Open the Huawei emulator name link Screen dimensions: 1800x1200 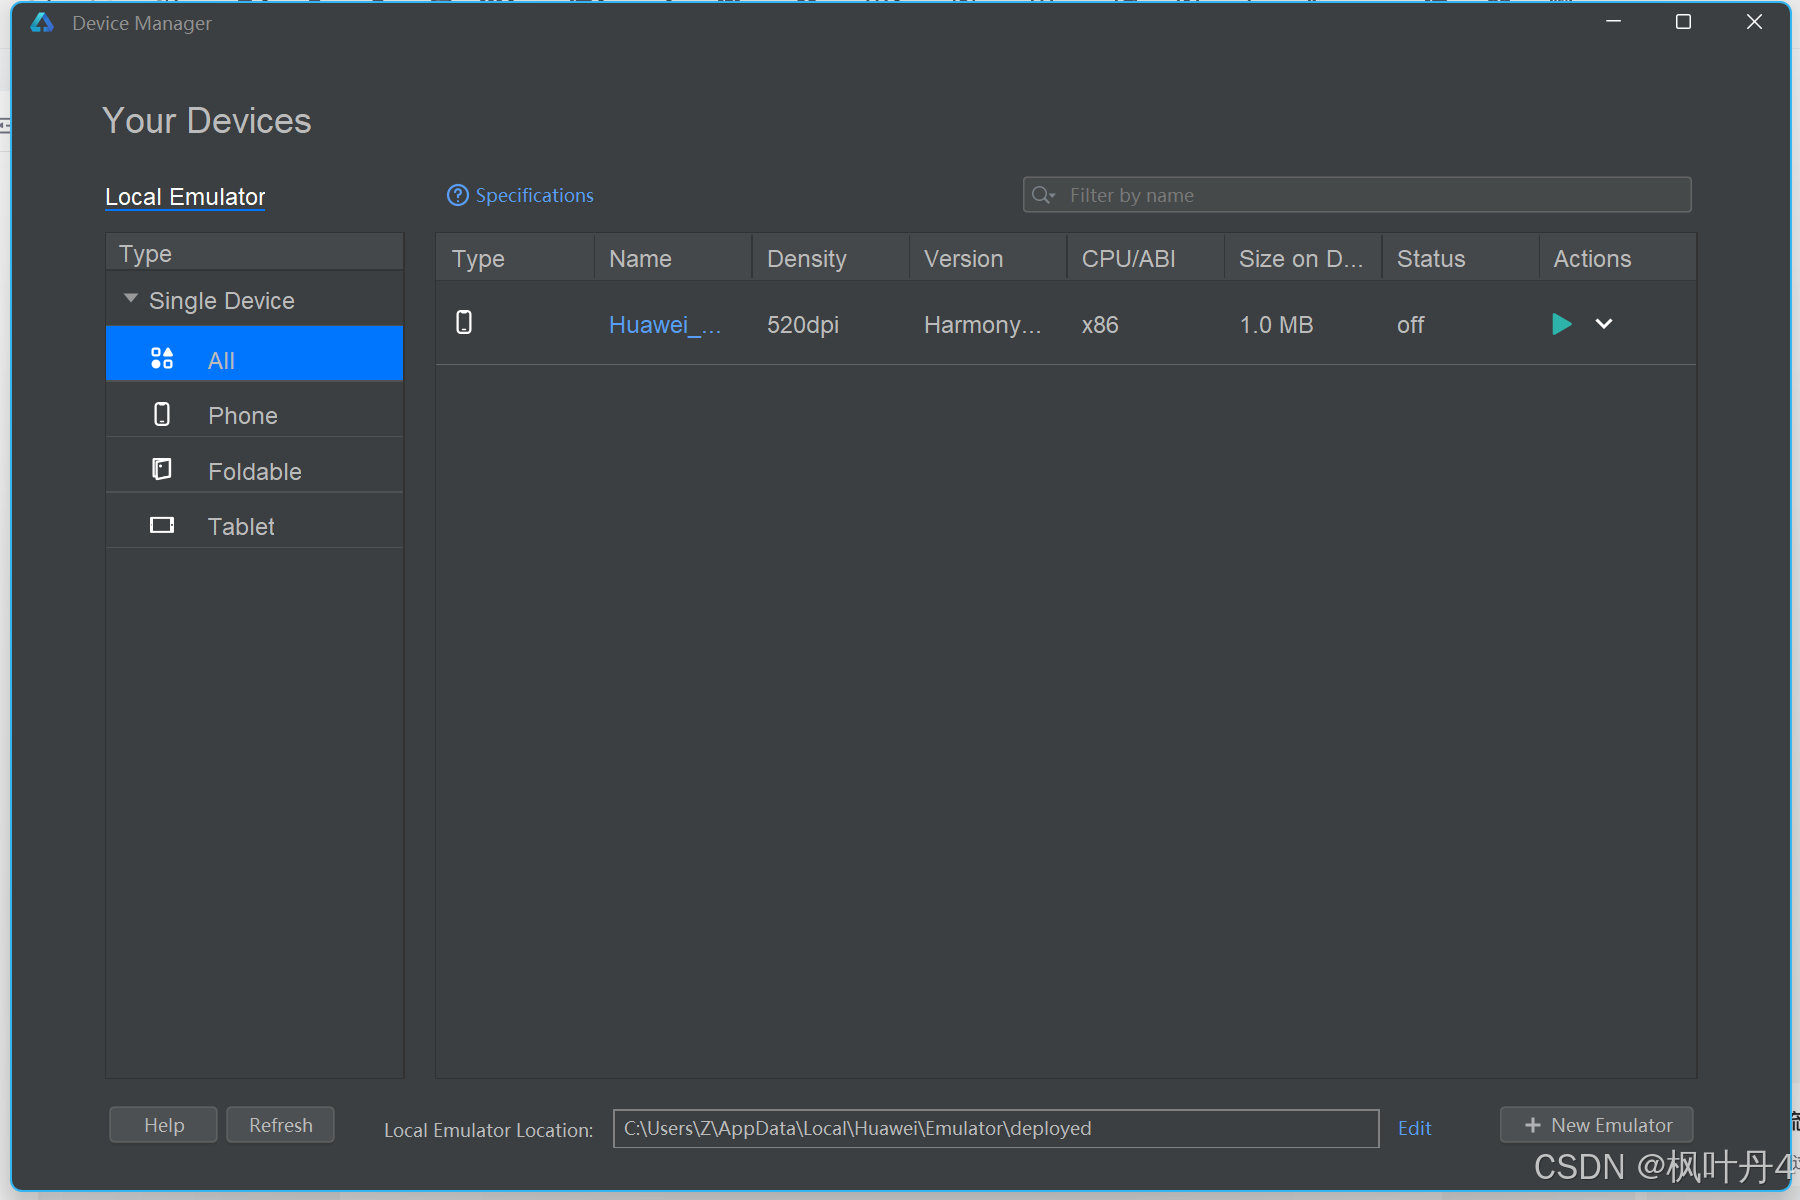(x=664, y=325)
